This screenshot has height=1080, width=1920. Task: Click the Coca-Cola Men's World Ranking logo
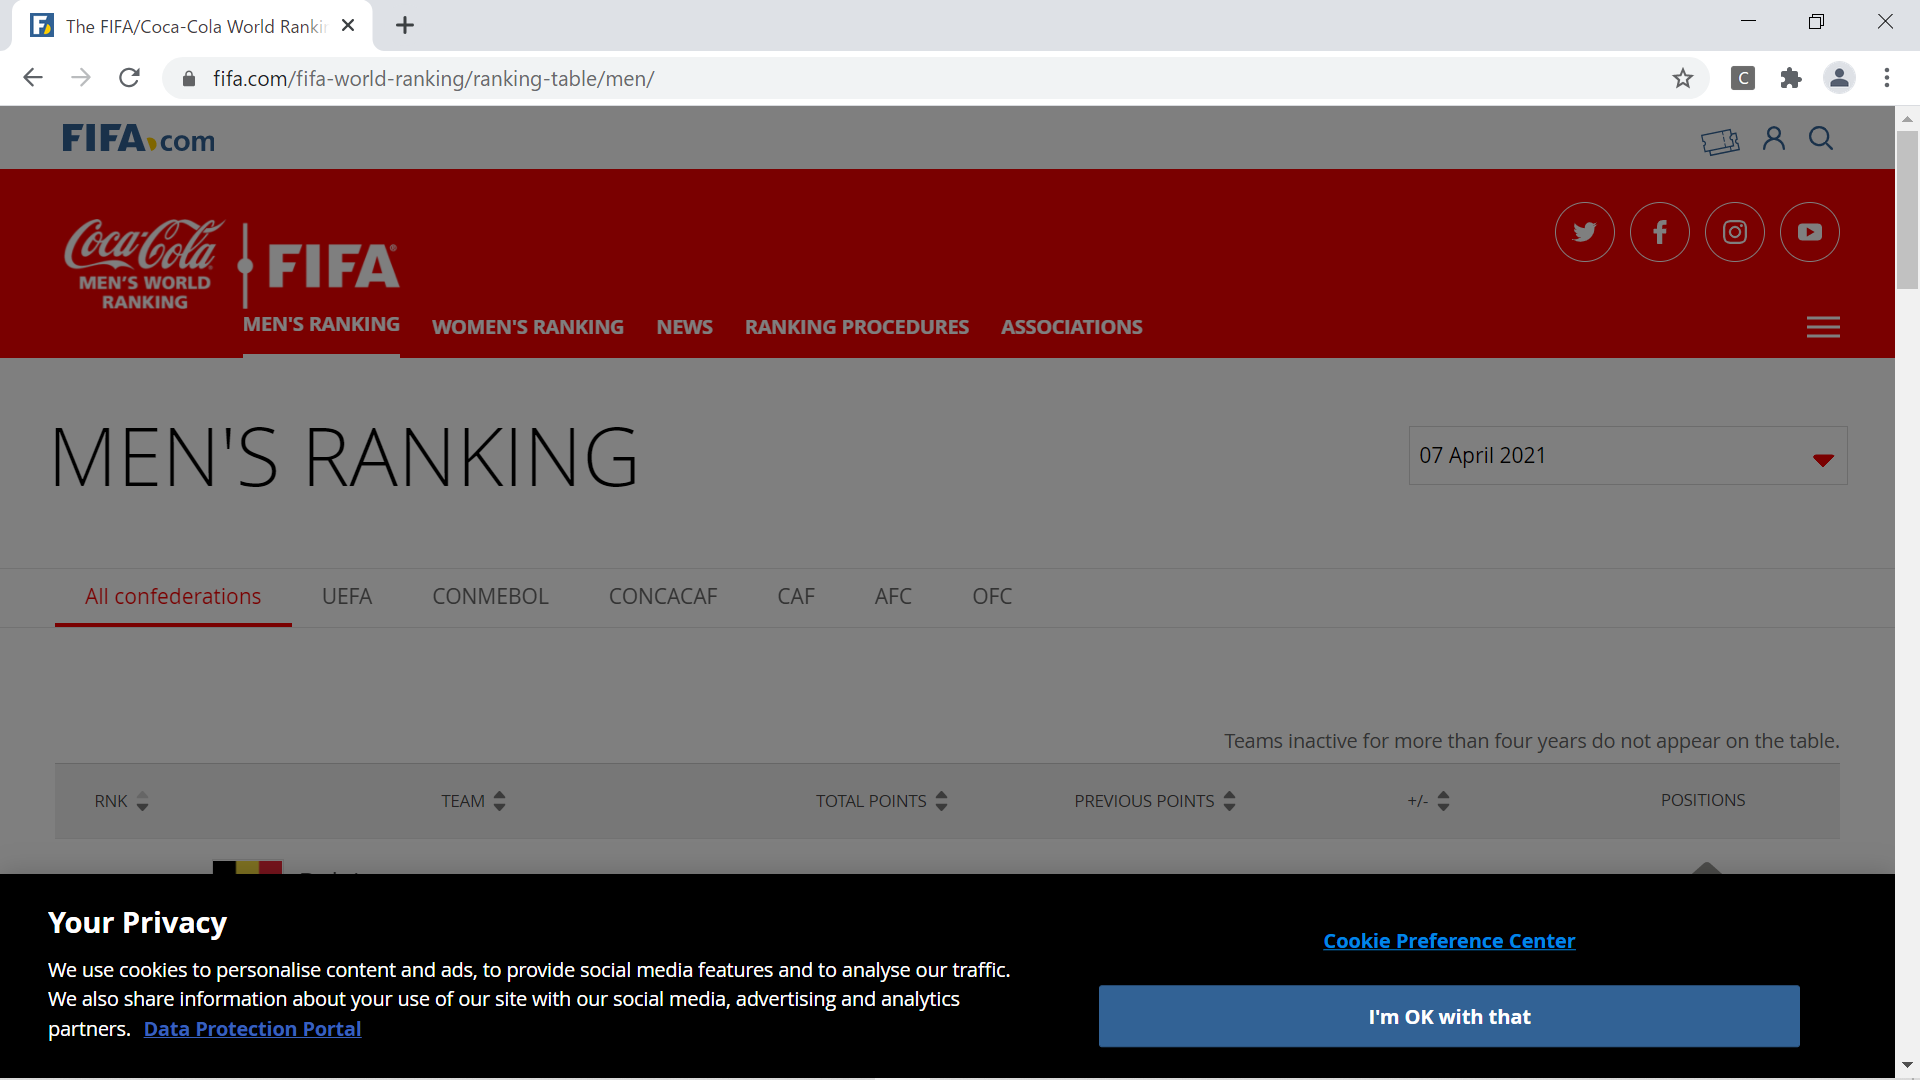click(x=144, y=264)
